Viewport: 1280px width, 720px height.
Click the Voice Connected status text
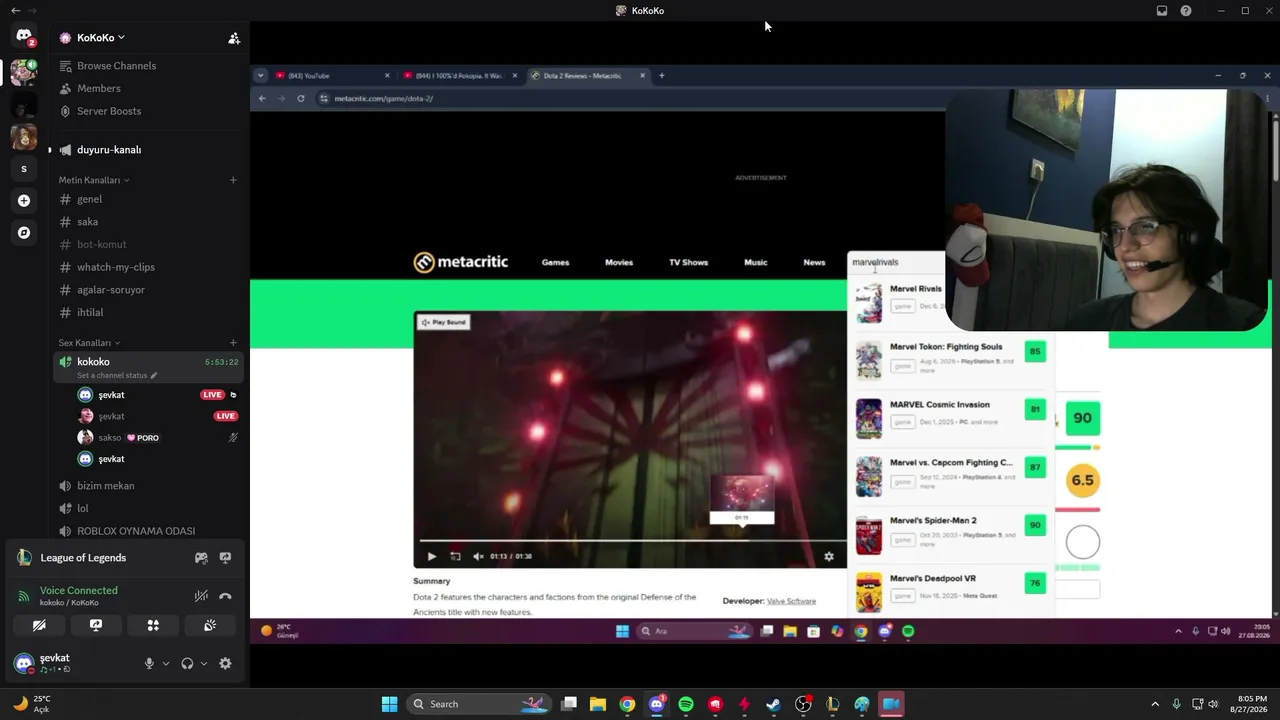pos(79,590)
